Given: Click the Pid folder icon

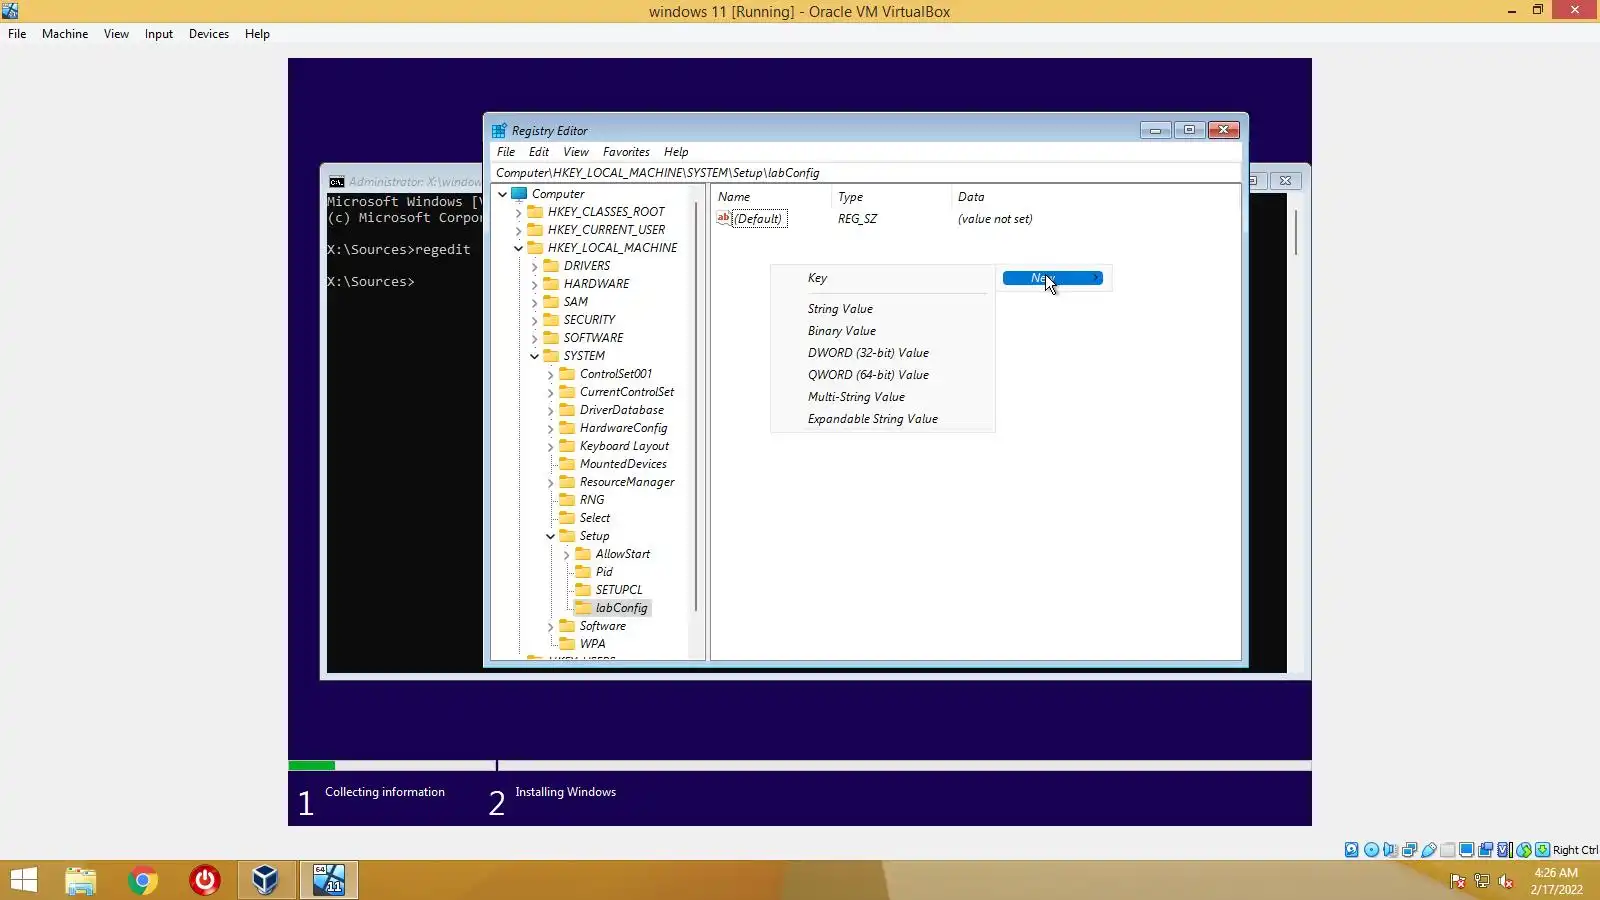Looking at the screenshot, I should click(583, 572).
